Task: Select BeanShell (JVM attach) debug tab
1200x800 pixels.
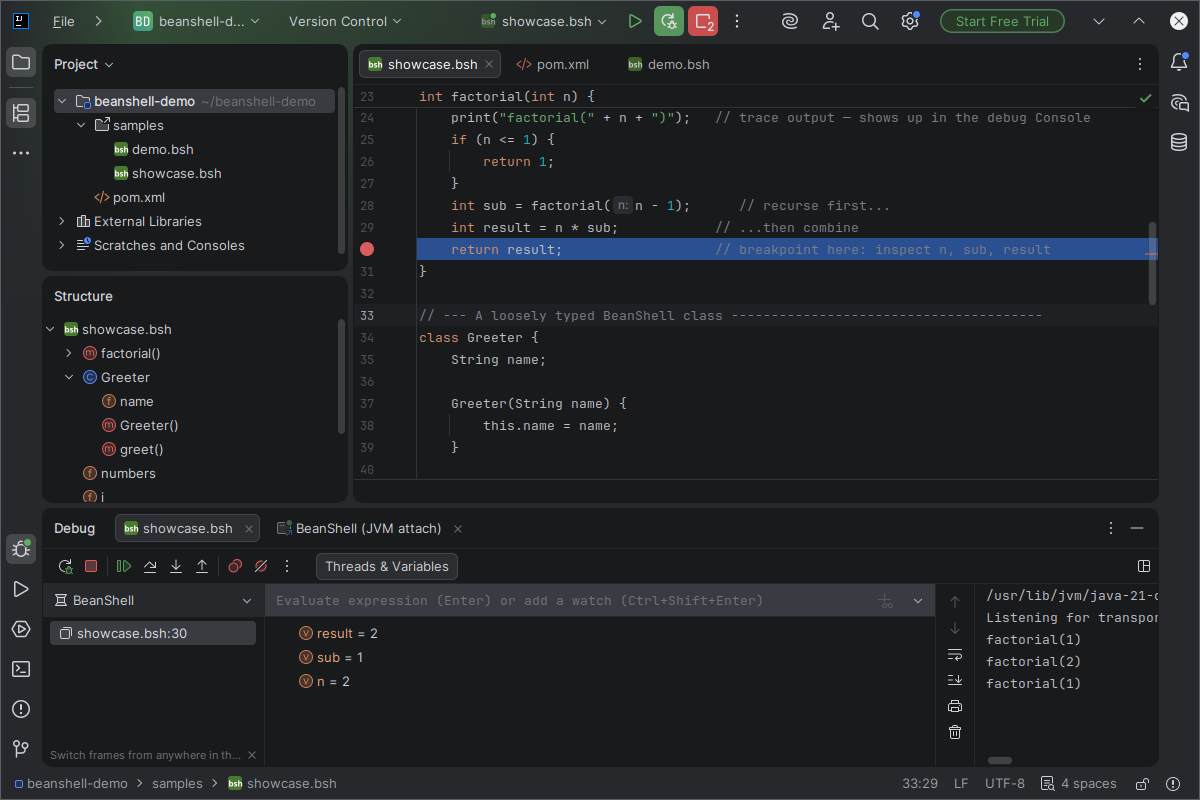Action: coord(371,528)
